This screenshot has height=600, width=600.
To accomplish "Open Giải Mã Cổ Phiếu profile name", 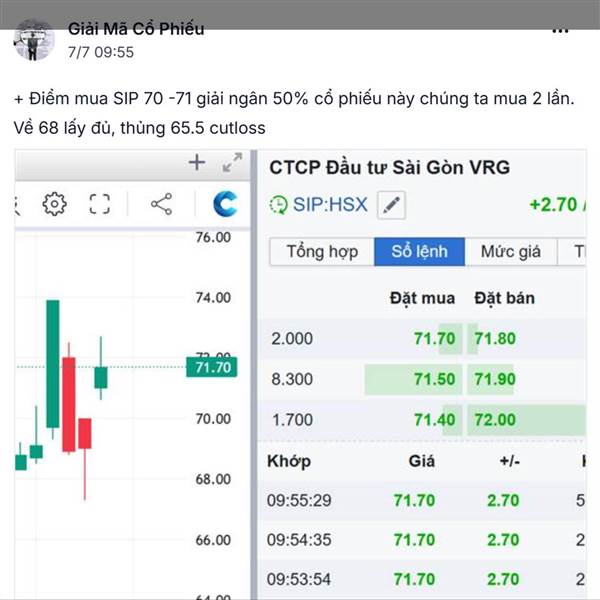I will pos(136,29).
